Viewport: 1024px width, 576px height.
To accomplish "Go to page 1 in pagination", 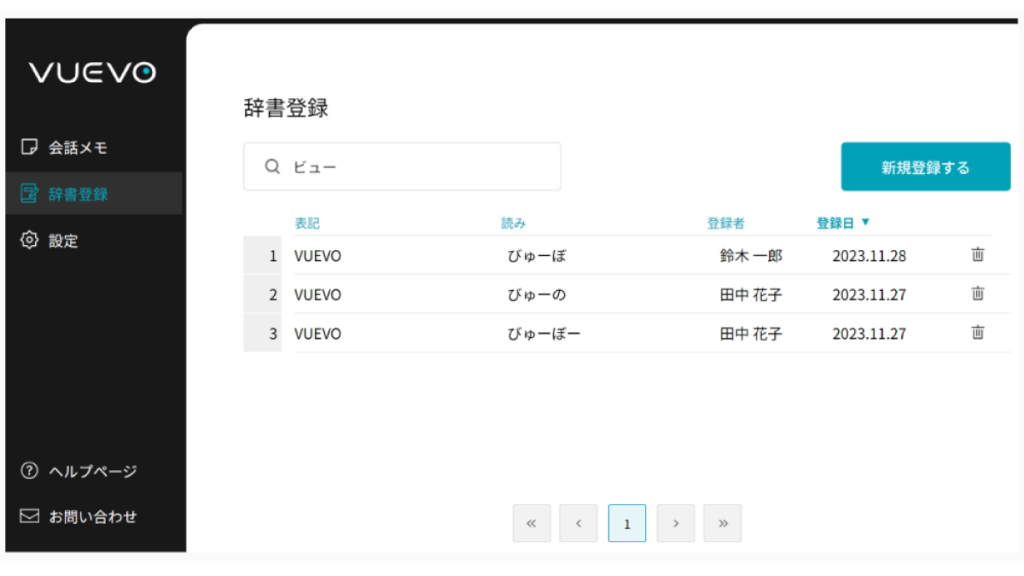I will pos(627,523).
